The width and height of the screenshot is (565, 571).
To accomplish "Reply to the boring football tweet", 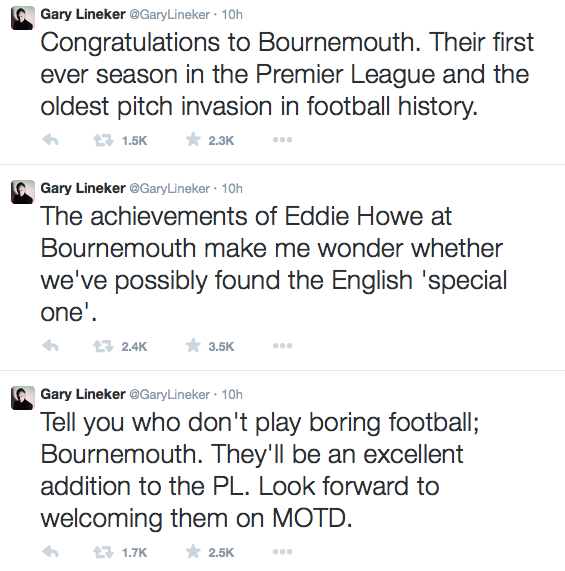I will tap(51, 552).
